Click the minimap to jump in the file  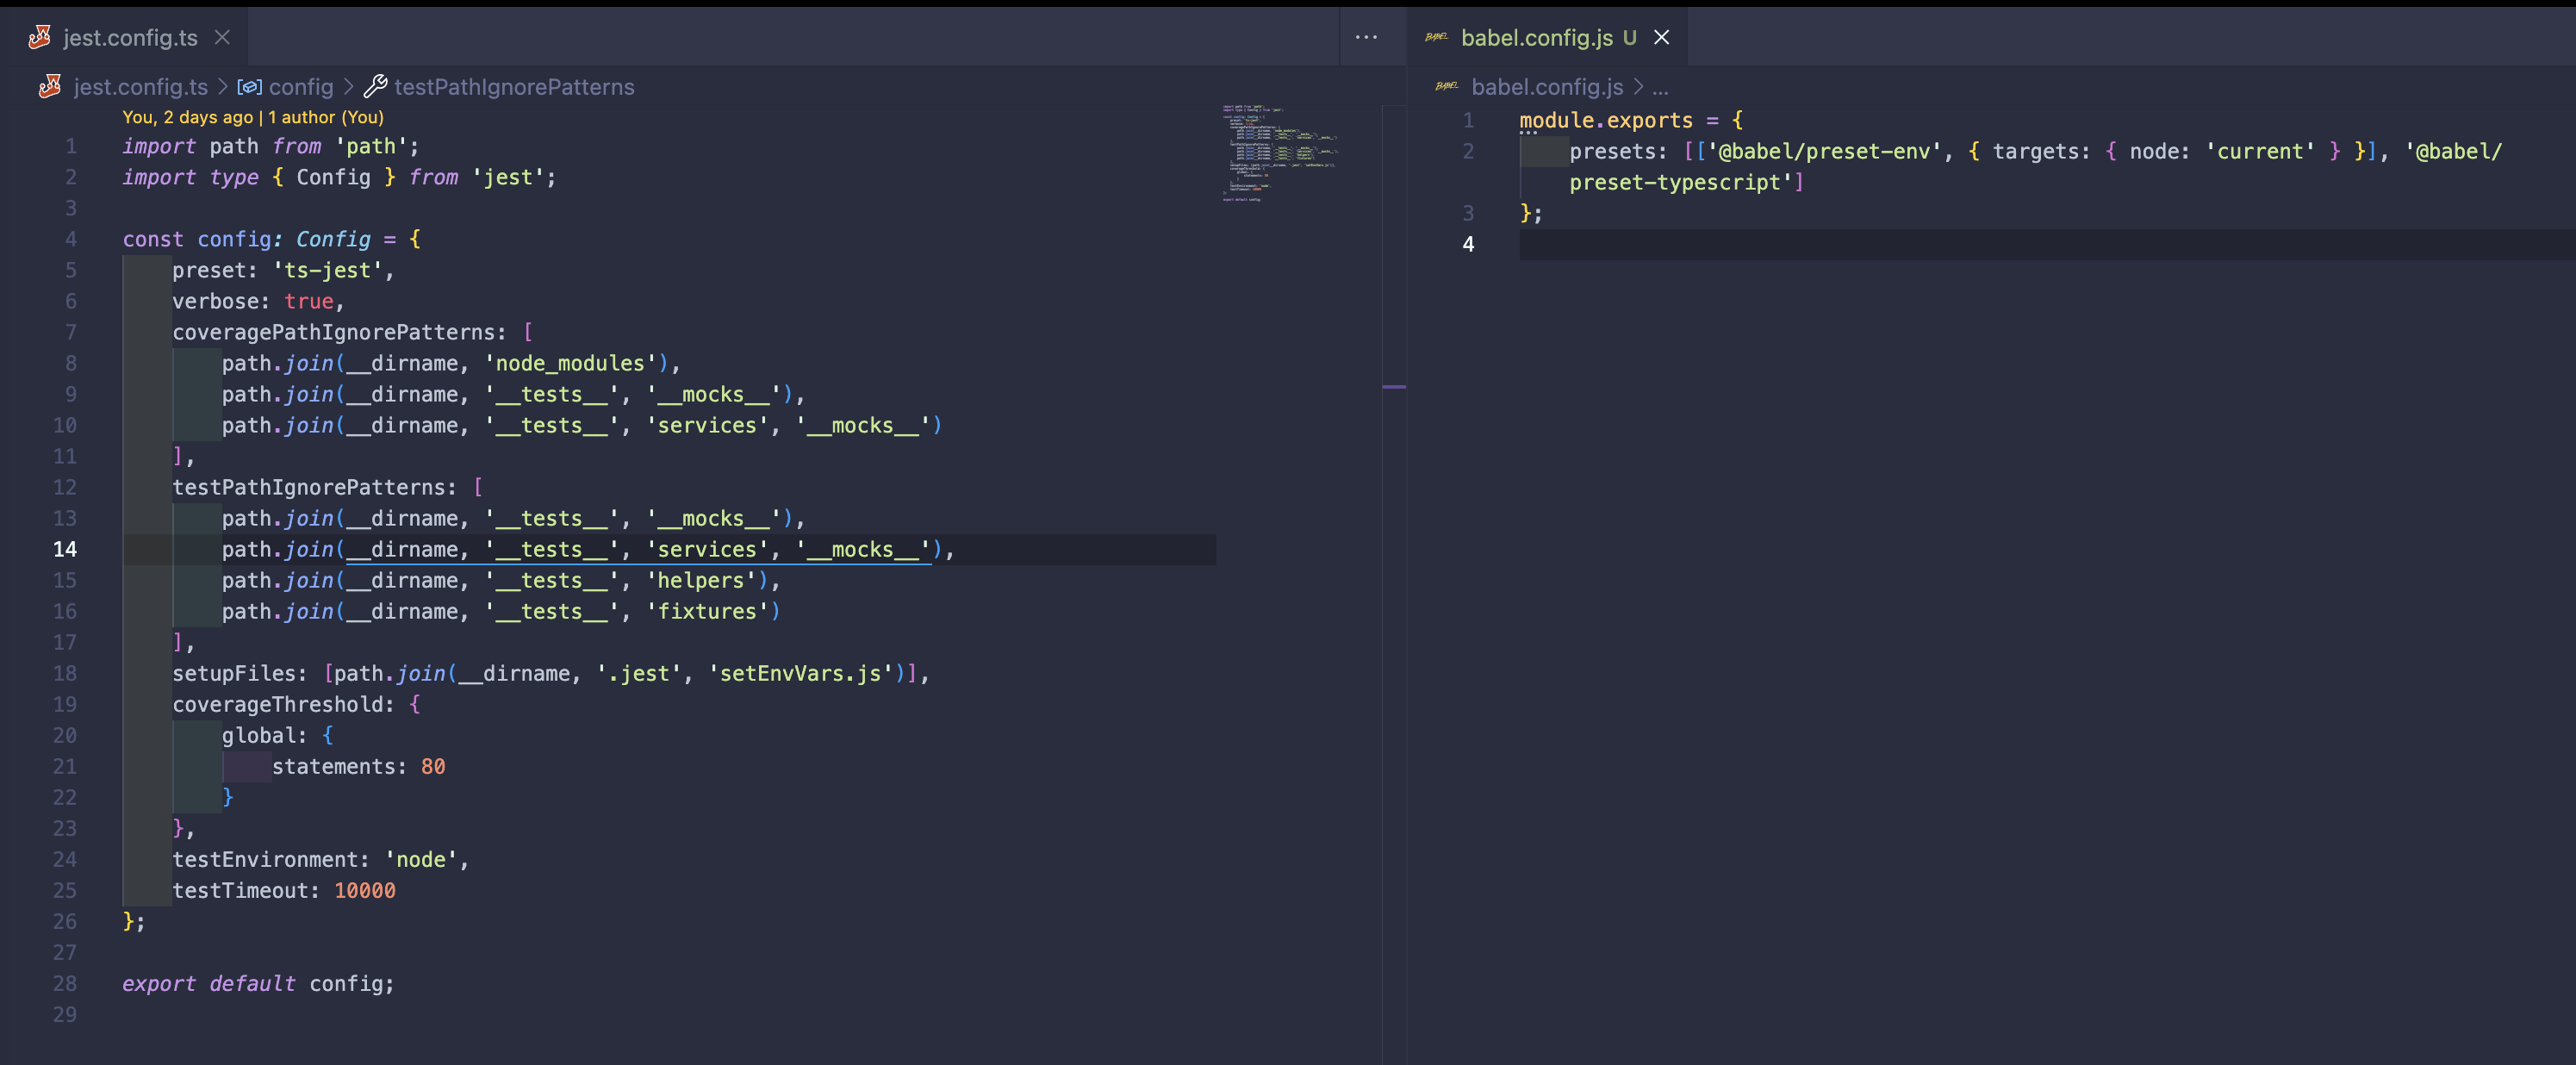1280,155
